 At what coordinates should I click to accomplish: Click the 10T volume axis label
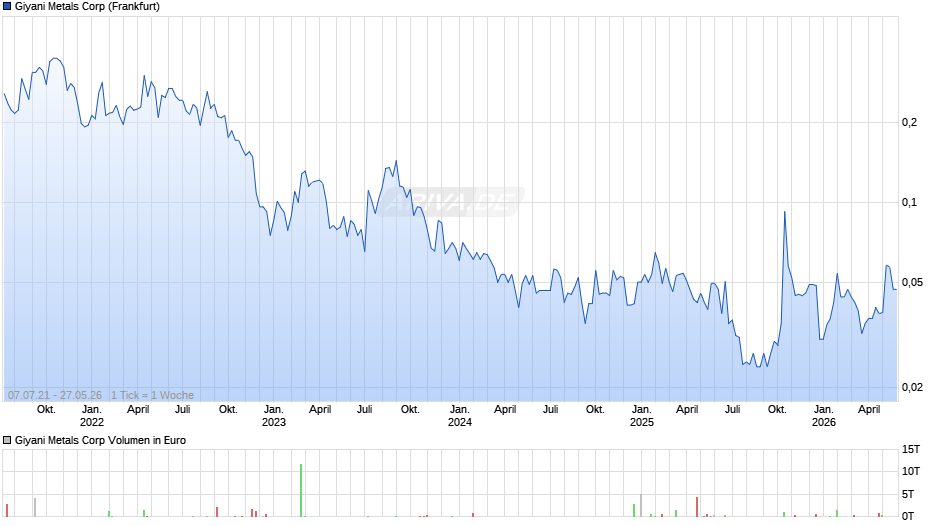click(911, 471)
